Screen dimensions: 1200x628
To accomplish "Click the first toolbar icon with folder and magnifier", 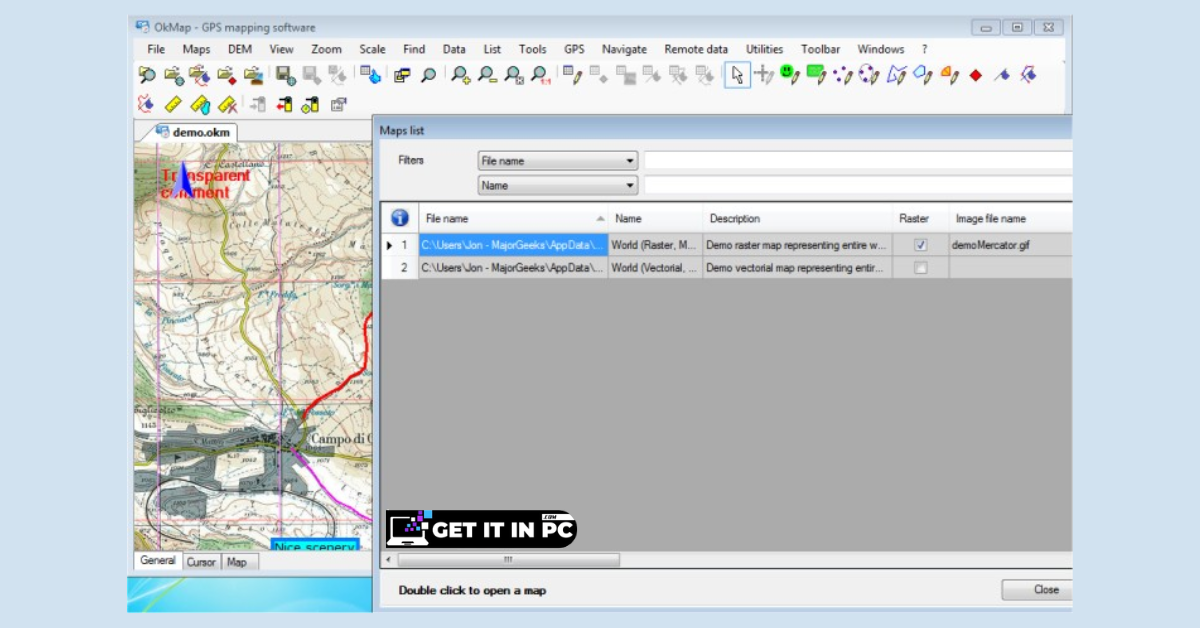I will click(147, 74).
